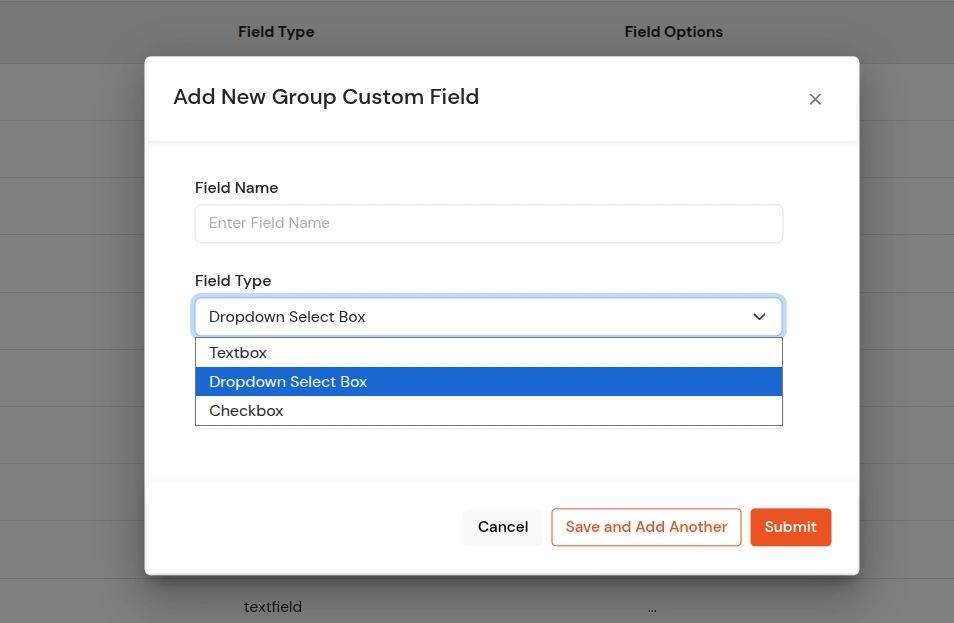Viewport: 954px width, 623px height.
Task: Select the highlighted "Dropdown Select Box" option
Action: 288,381
